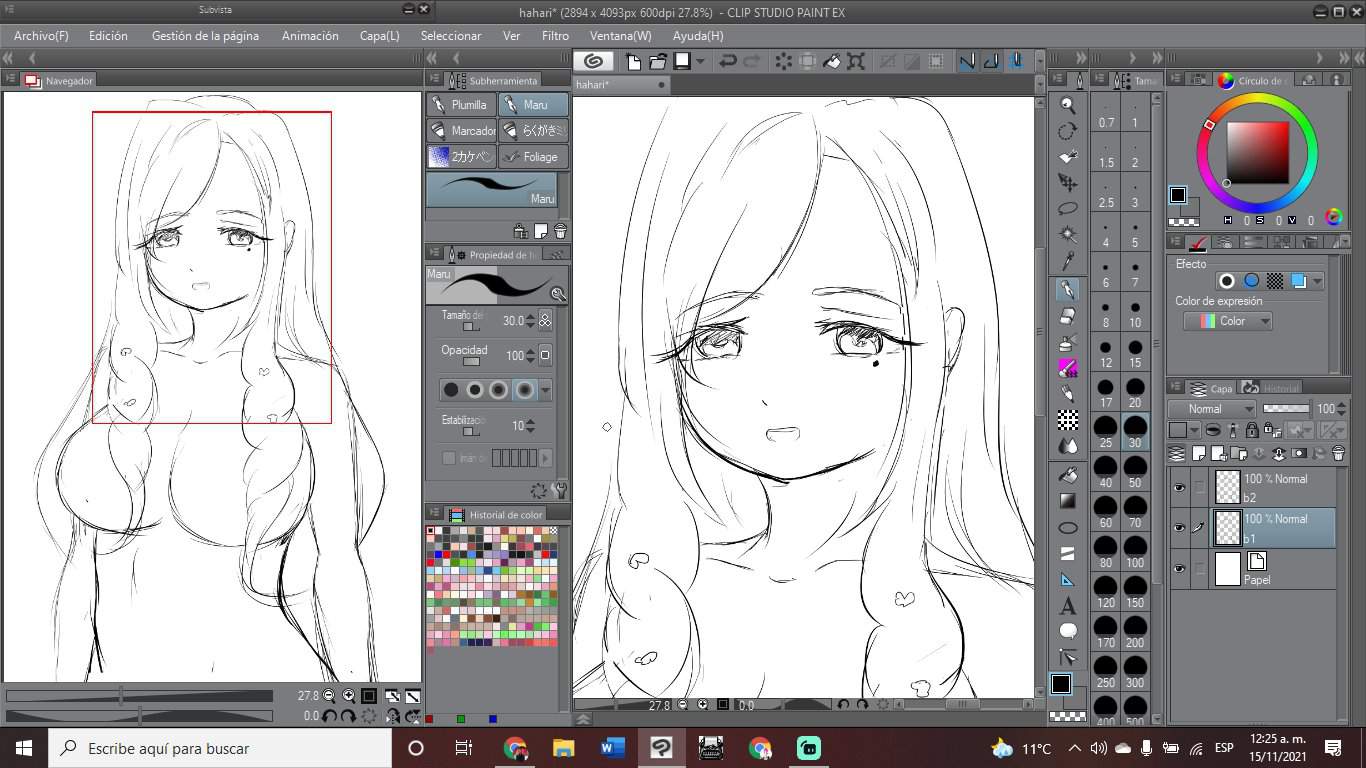Open sub tool detail wrench icon
This screenshot has width=1366, height=768.
(x=559, y=490)
